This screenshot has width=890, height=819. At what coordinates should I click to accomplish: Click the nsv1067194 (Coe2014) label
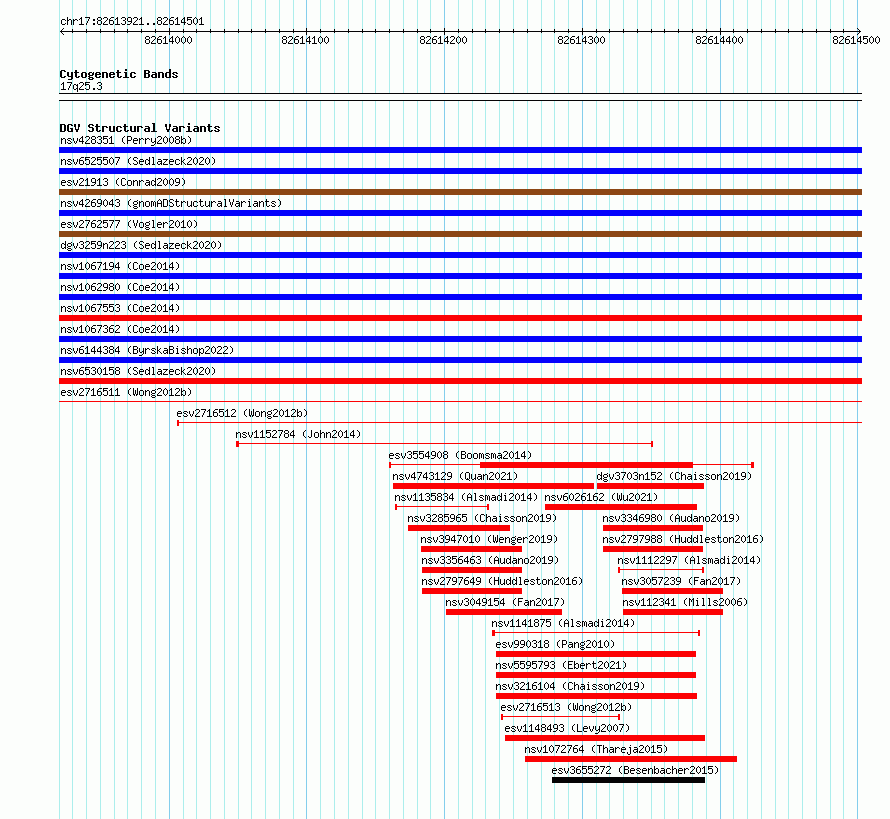pos(120,266)
